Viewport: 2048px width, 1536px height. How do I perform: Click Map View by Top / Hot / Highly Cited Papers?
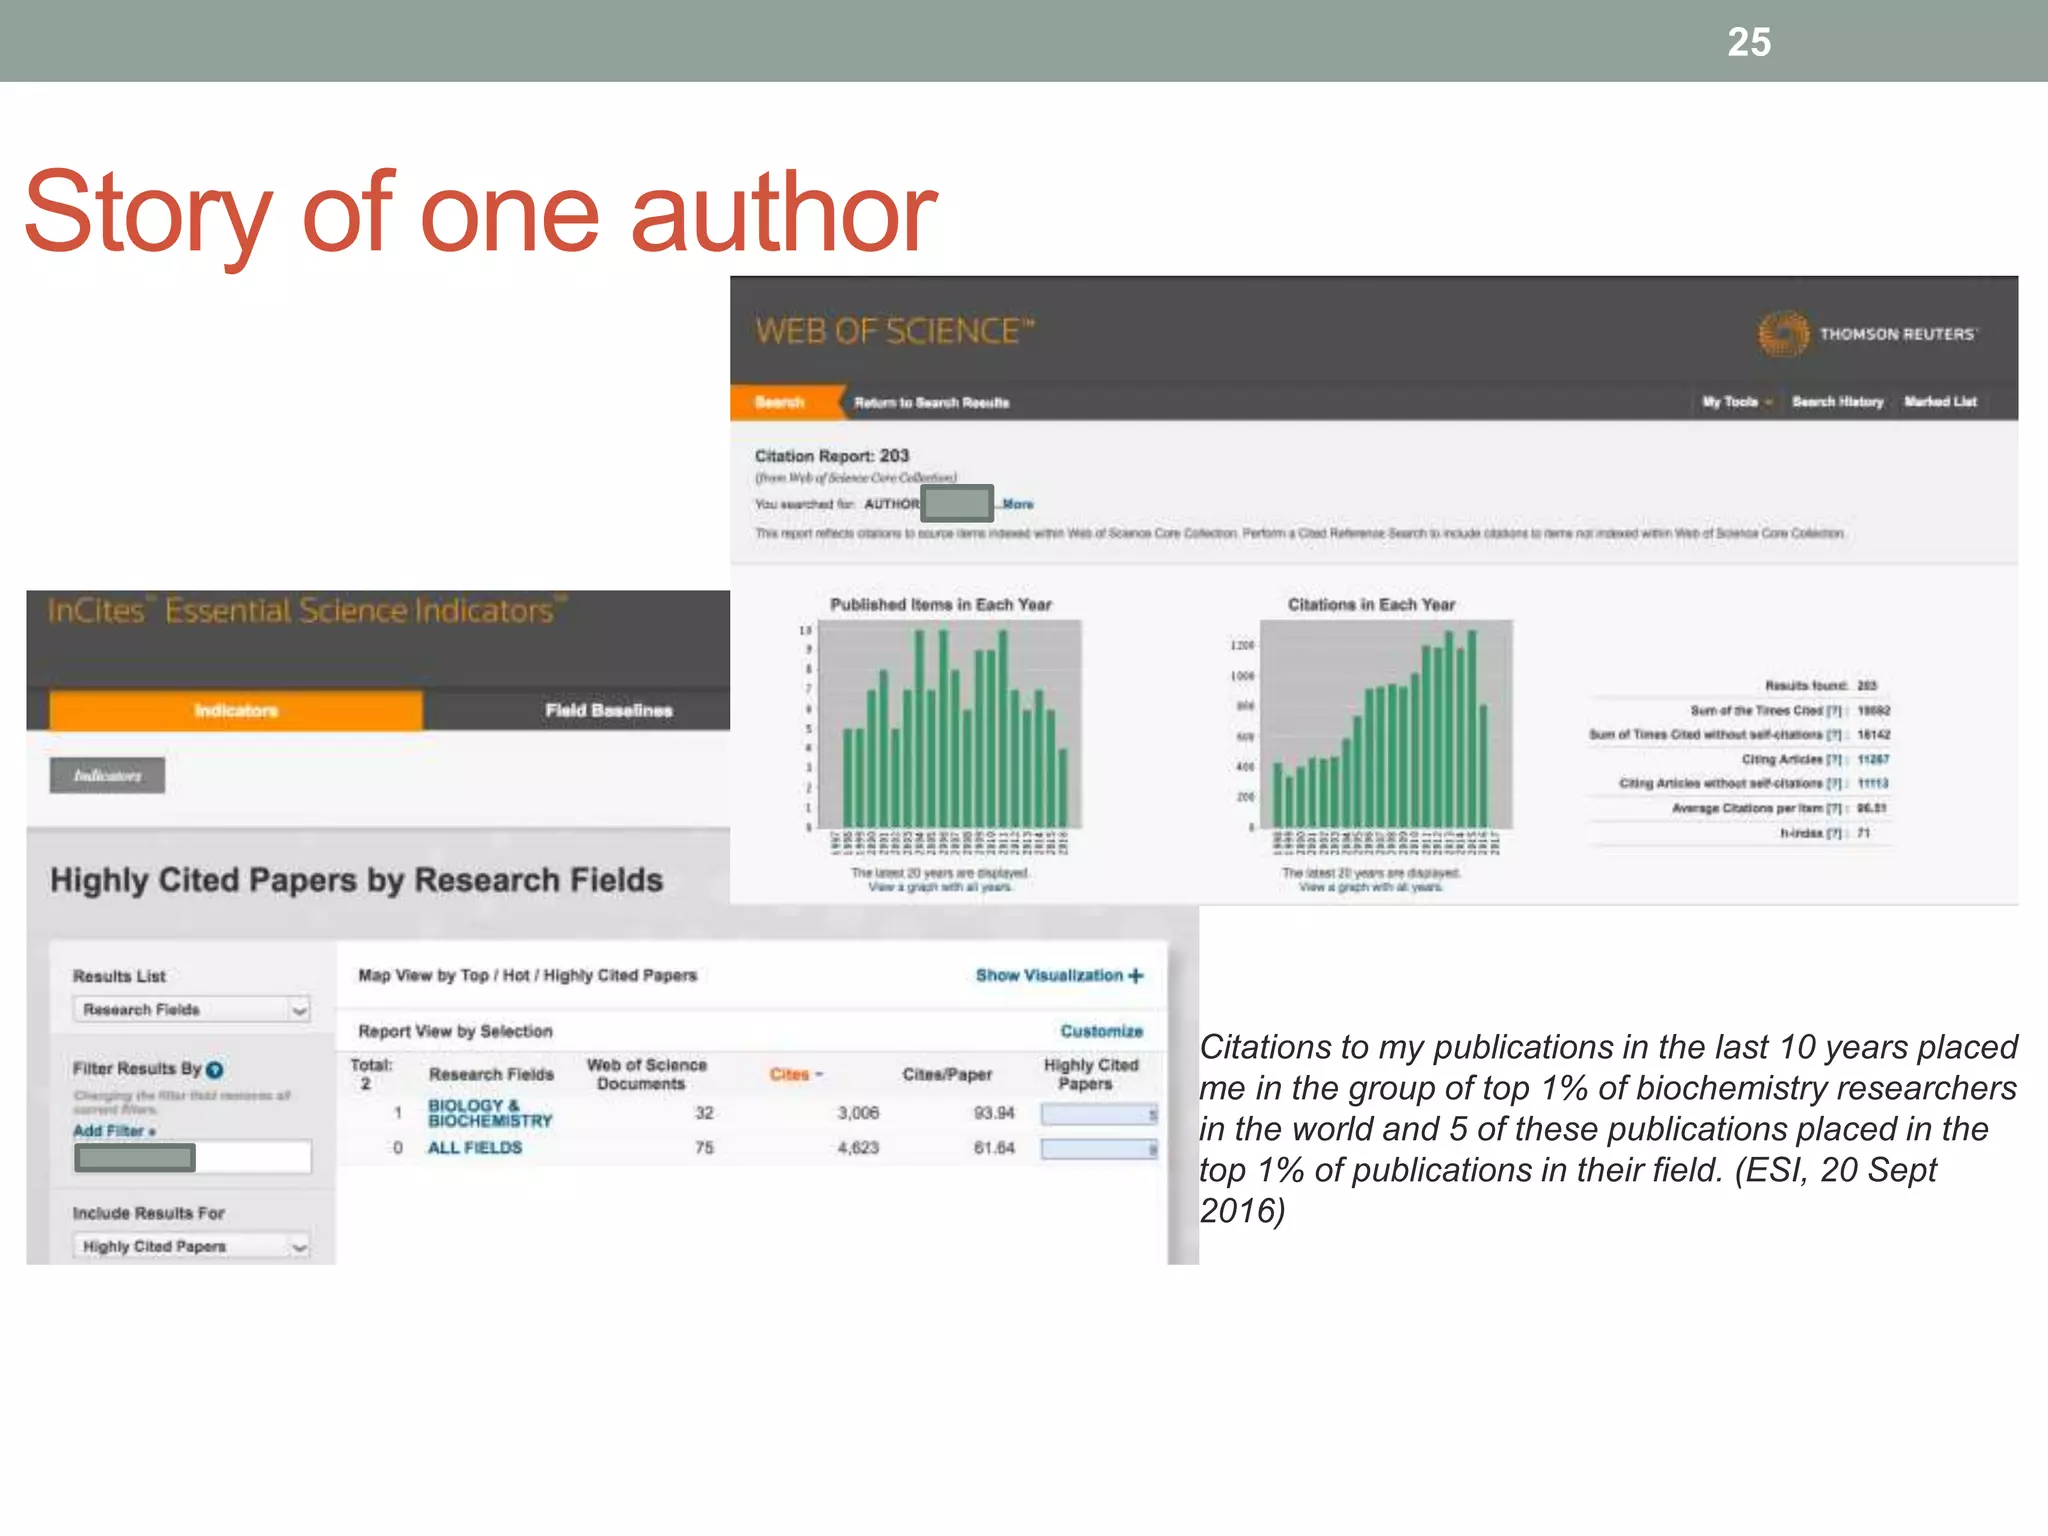527,975
